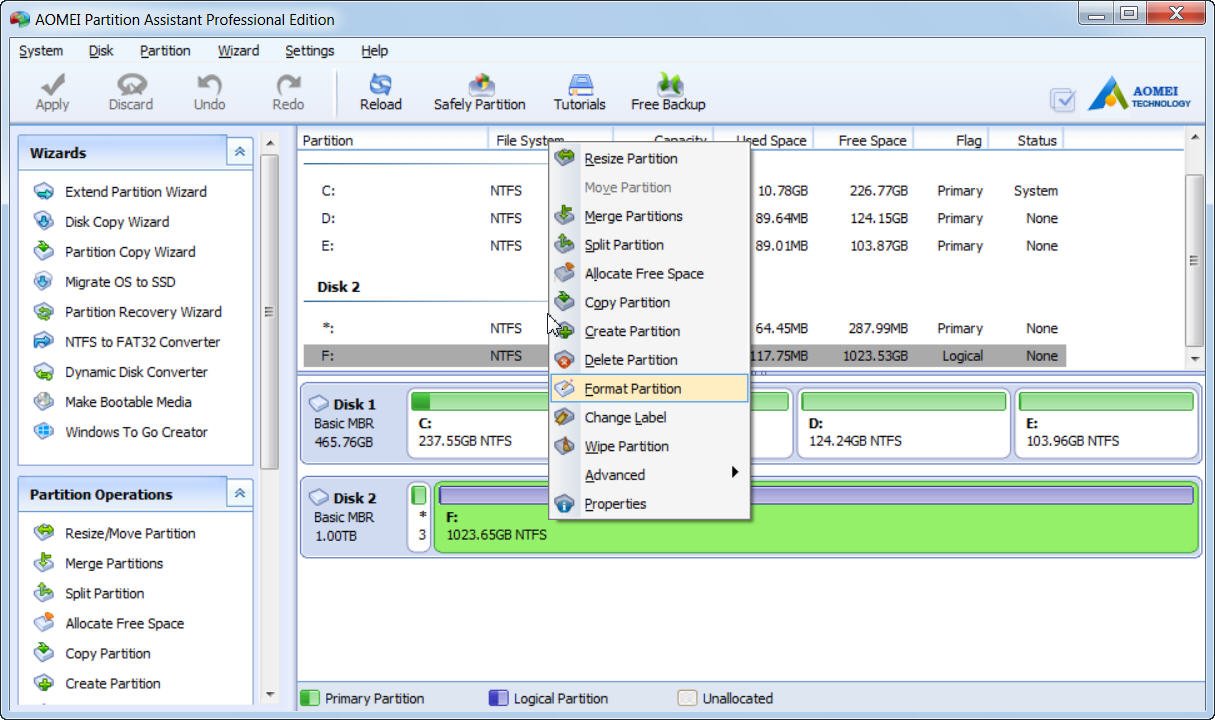Choose Delete Partition from context menu

click(649, 360)
